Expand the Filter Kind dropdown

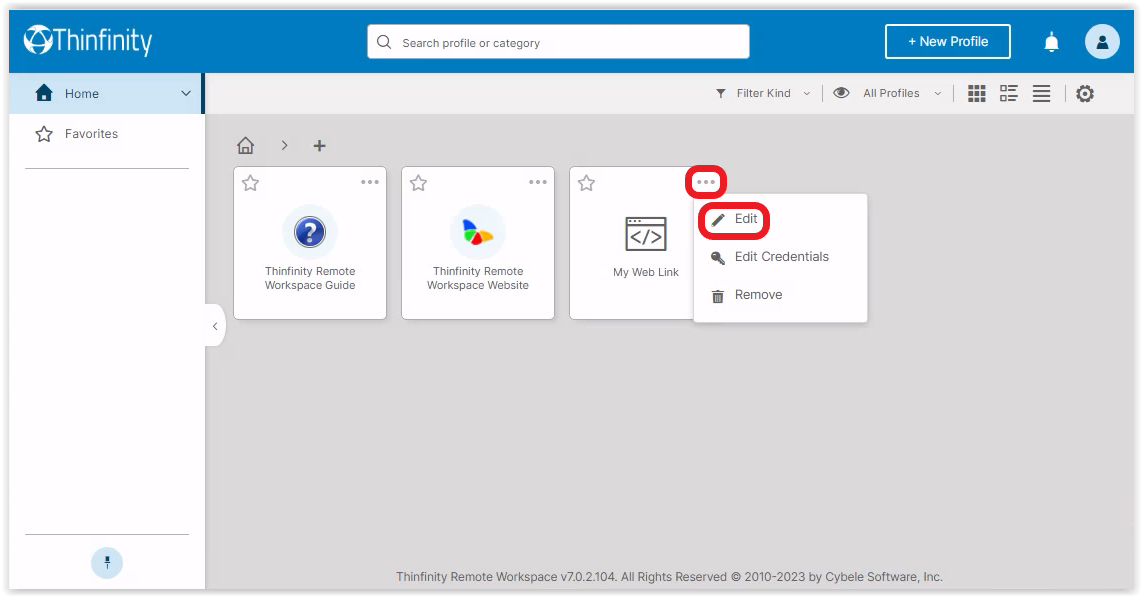(806, 93)
